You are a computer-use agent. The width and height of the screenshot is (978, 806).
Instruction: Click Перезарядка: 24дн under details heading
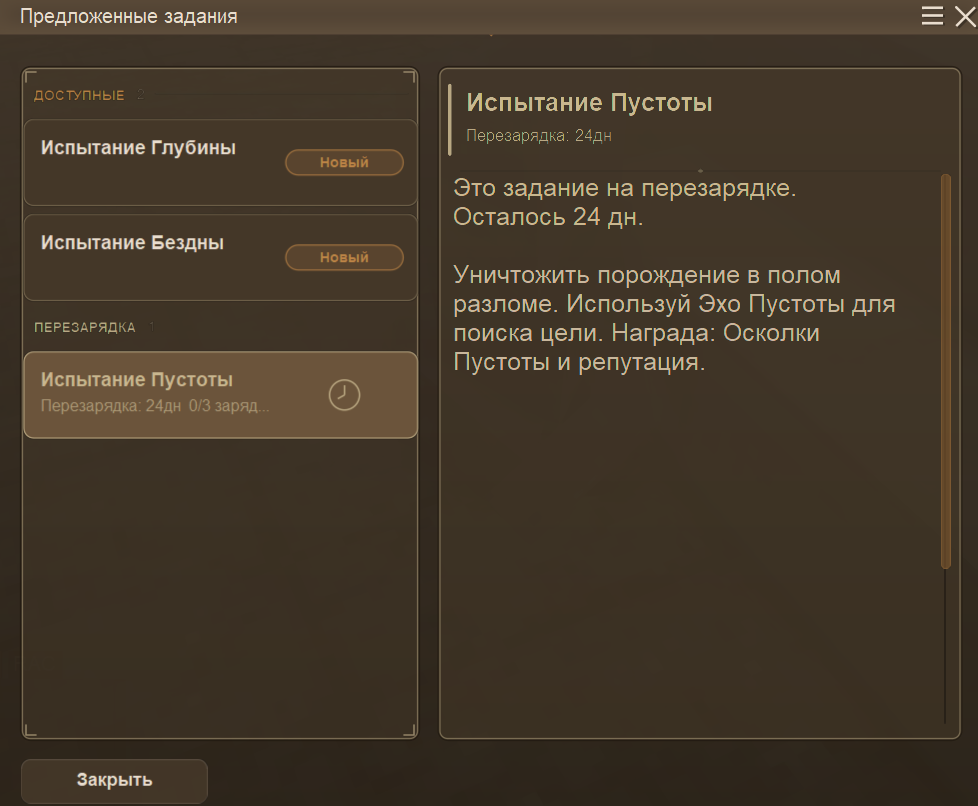tap(539, 136)
